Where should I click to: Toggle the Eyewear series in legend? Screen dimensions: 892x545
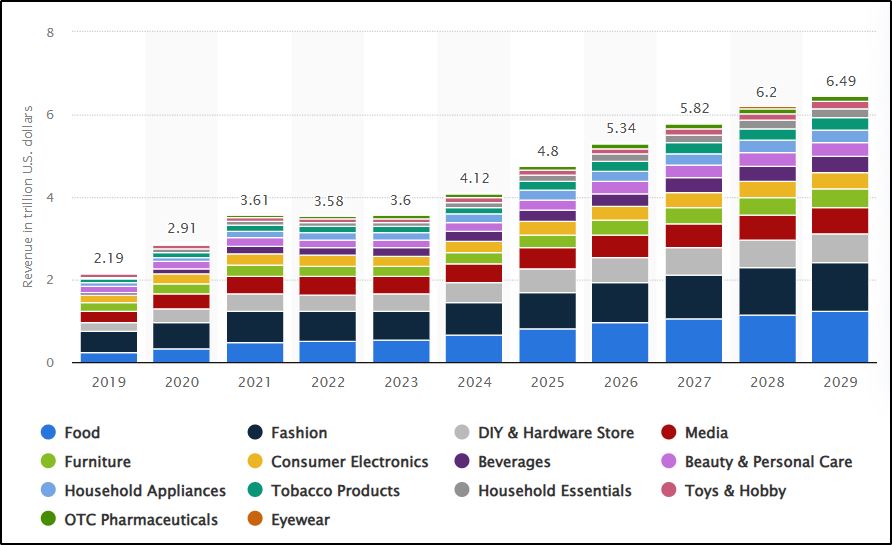300,520
